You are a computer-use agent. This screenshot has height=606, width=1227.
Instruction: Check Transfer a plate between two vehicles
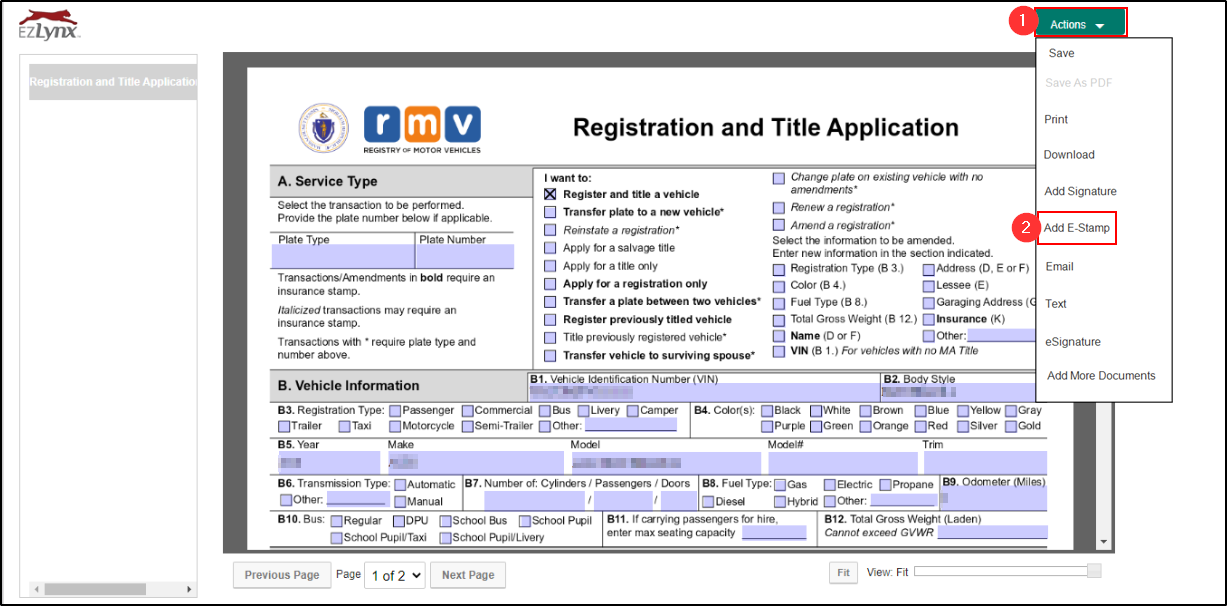(550, 301)
